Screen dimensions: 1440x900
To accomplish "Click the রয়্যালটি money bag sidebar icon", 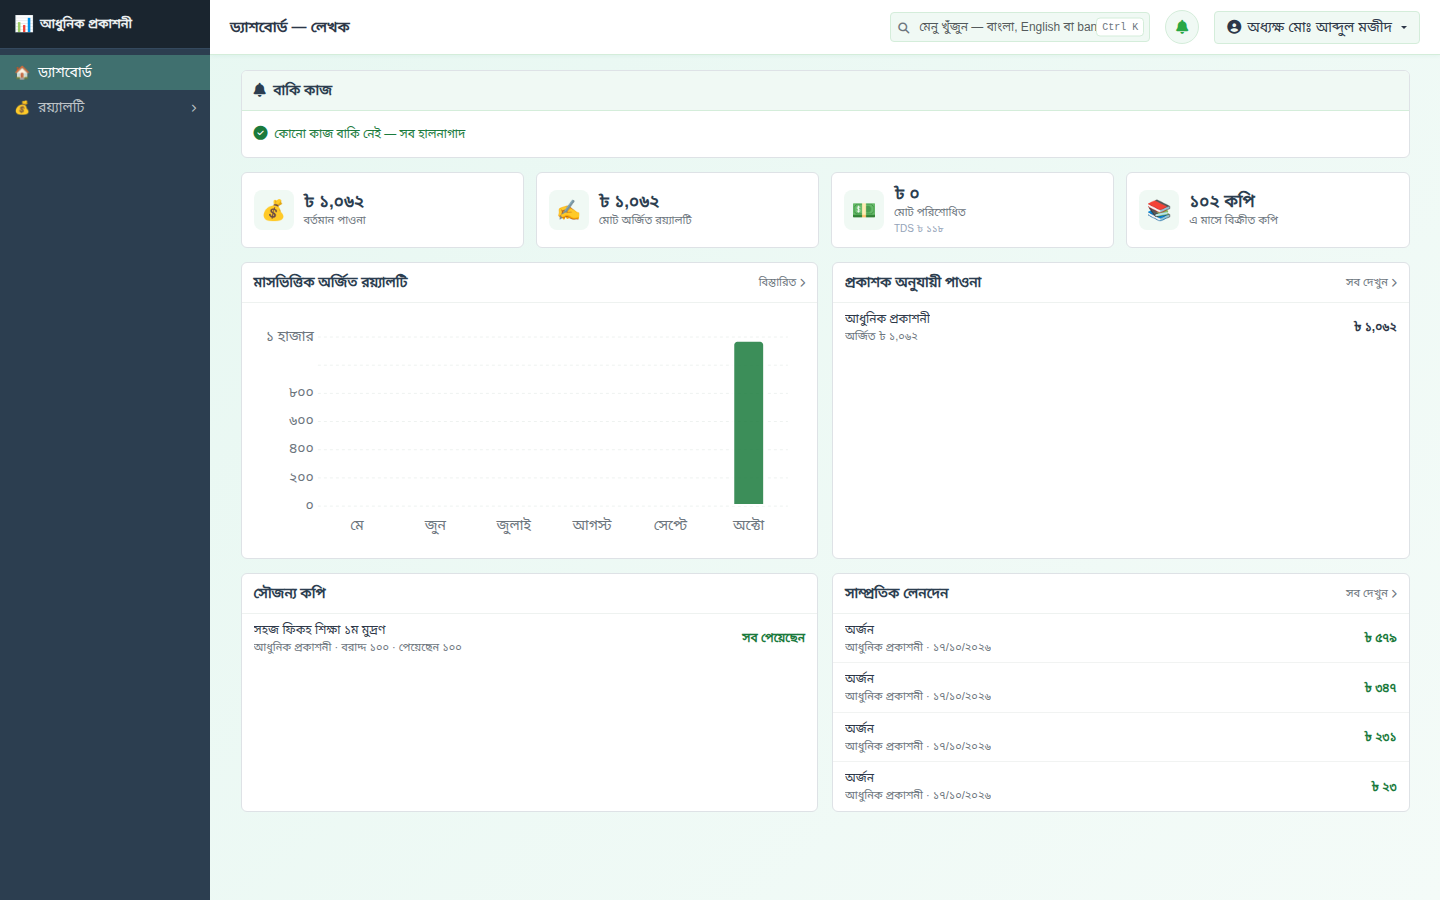I will [22, 108].
